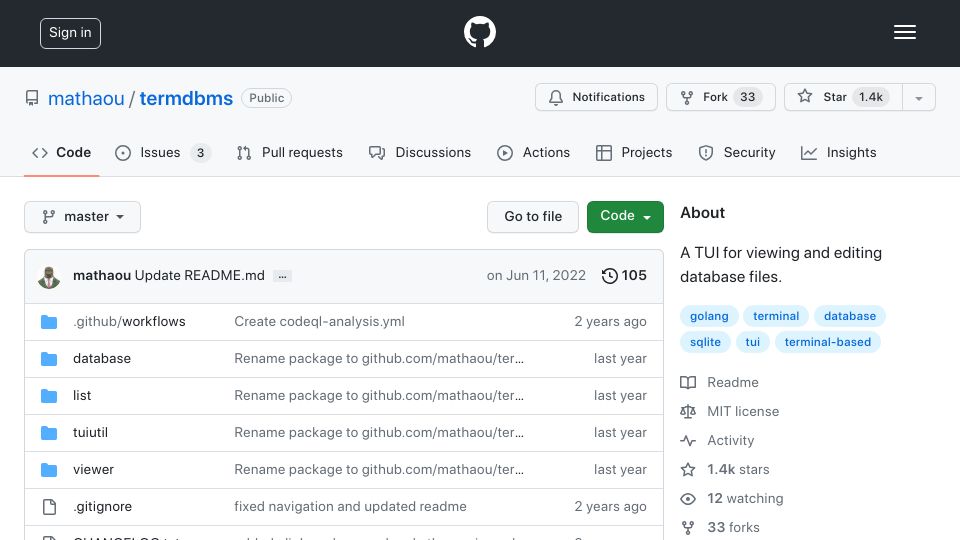Click the scale icon next to MIT license

tap(688, 411)
